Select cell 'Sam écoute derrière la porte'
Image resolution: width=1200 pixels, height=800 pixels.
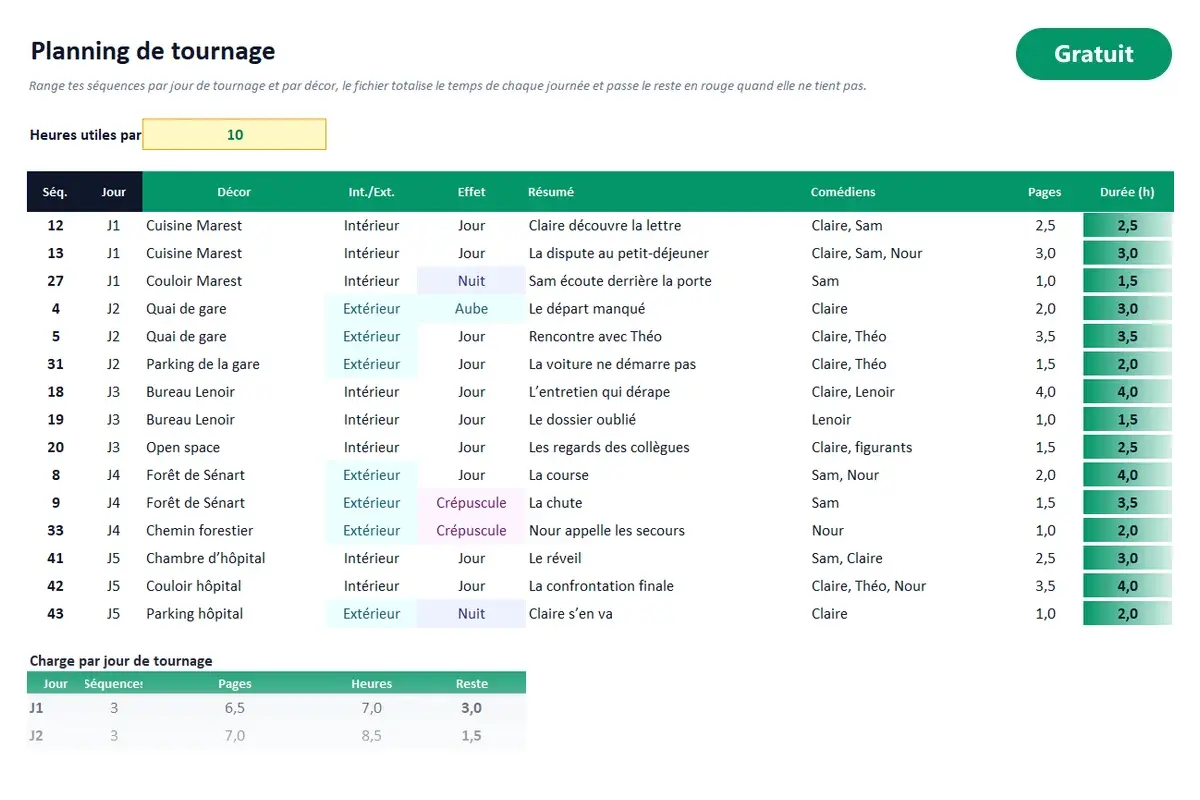pos(620,281)
